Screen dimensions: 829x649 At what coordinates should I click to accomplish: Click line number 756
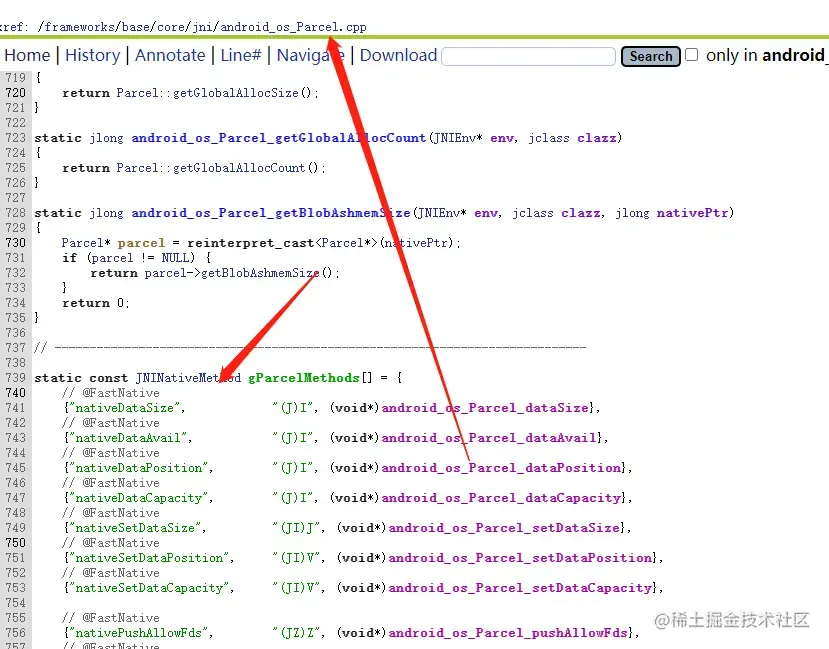[x=15, y=633]
